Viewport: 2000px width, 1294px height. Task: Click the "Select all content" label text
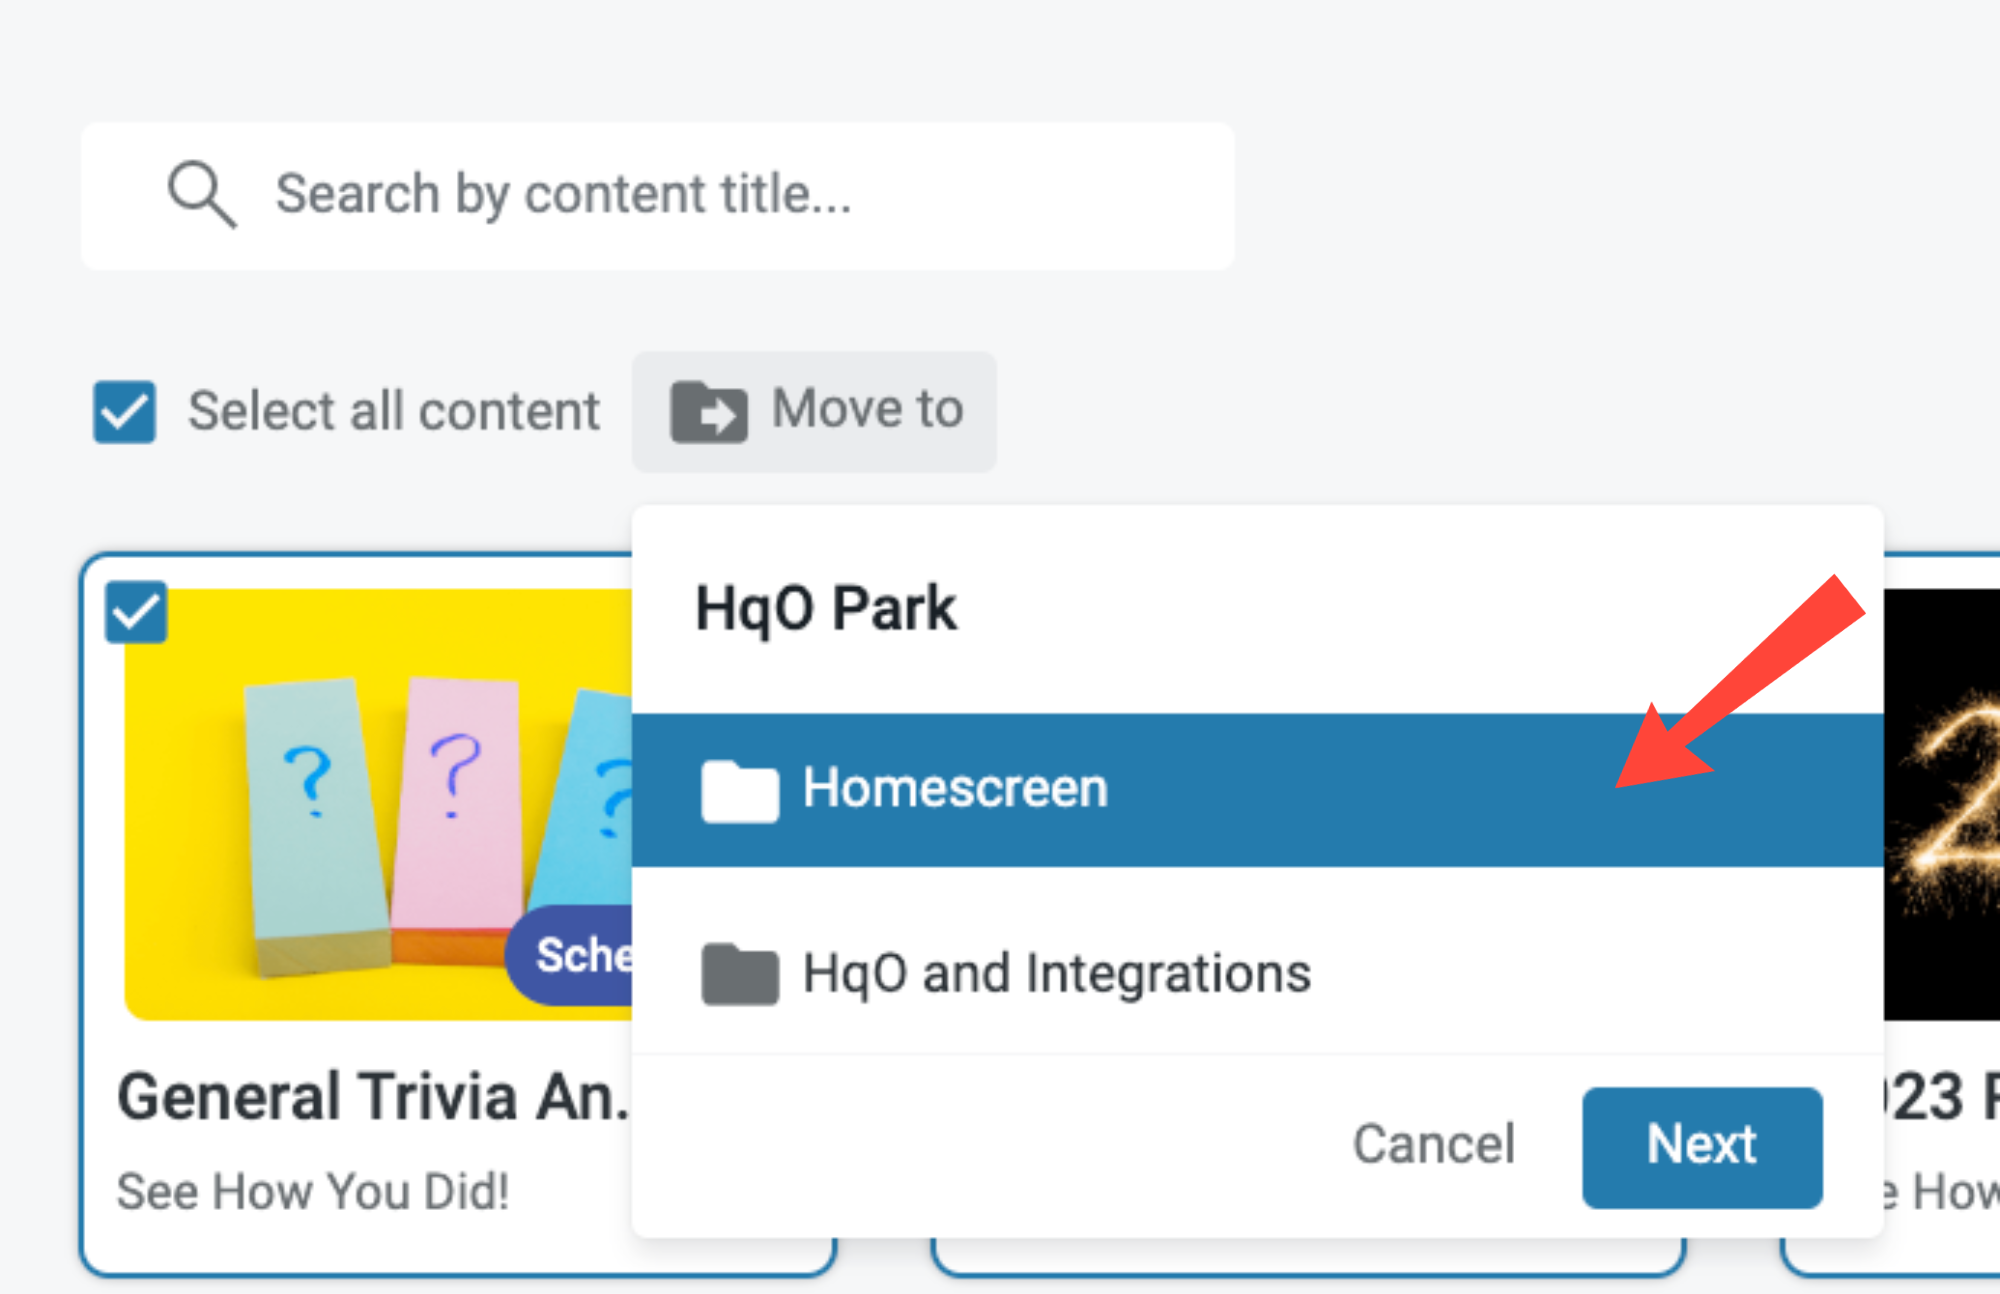394,411
